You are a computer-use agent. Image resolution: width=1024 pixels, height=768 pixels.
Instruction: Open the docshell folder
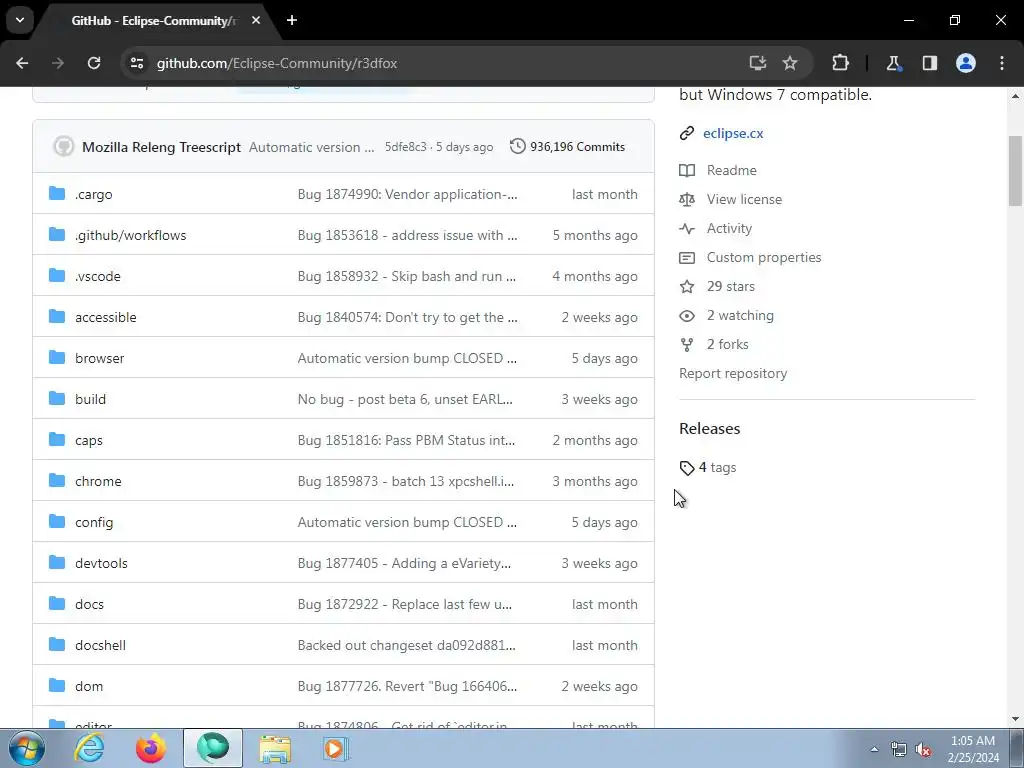[101, 645]
